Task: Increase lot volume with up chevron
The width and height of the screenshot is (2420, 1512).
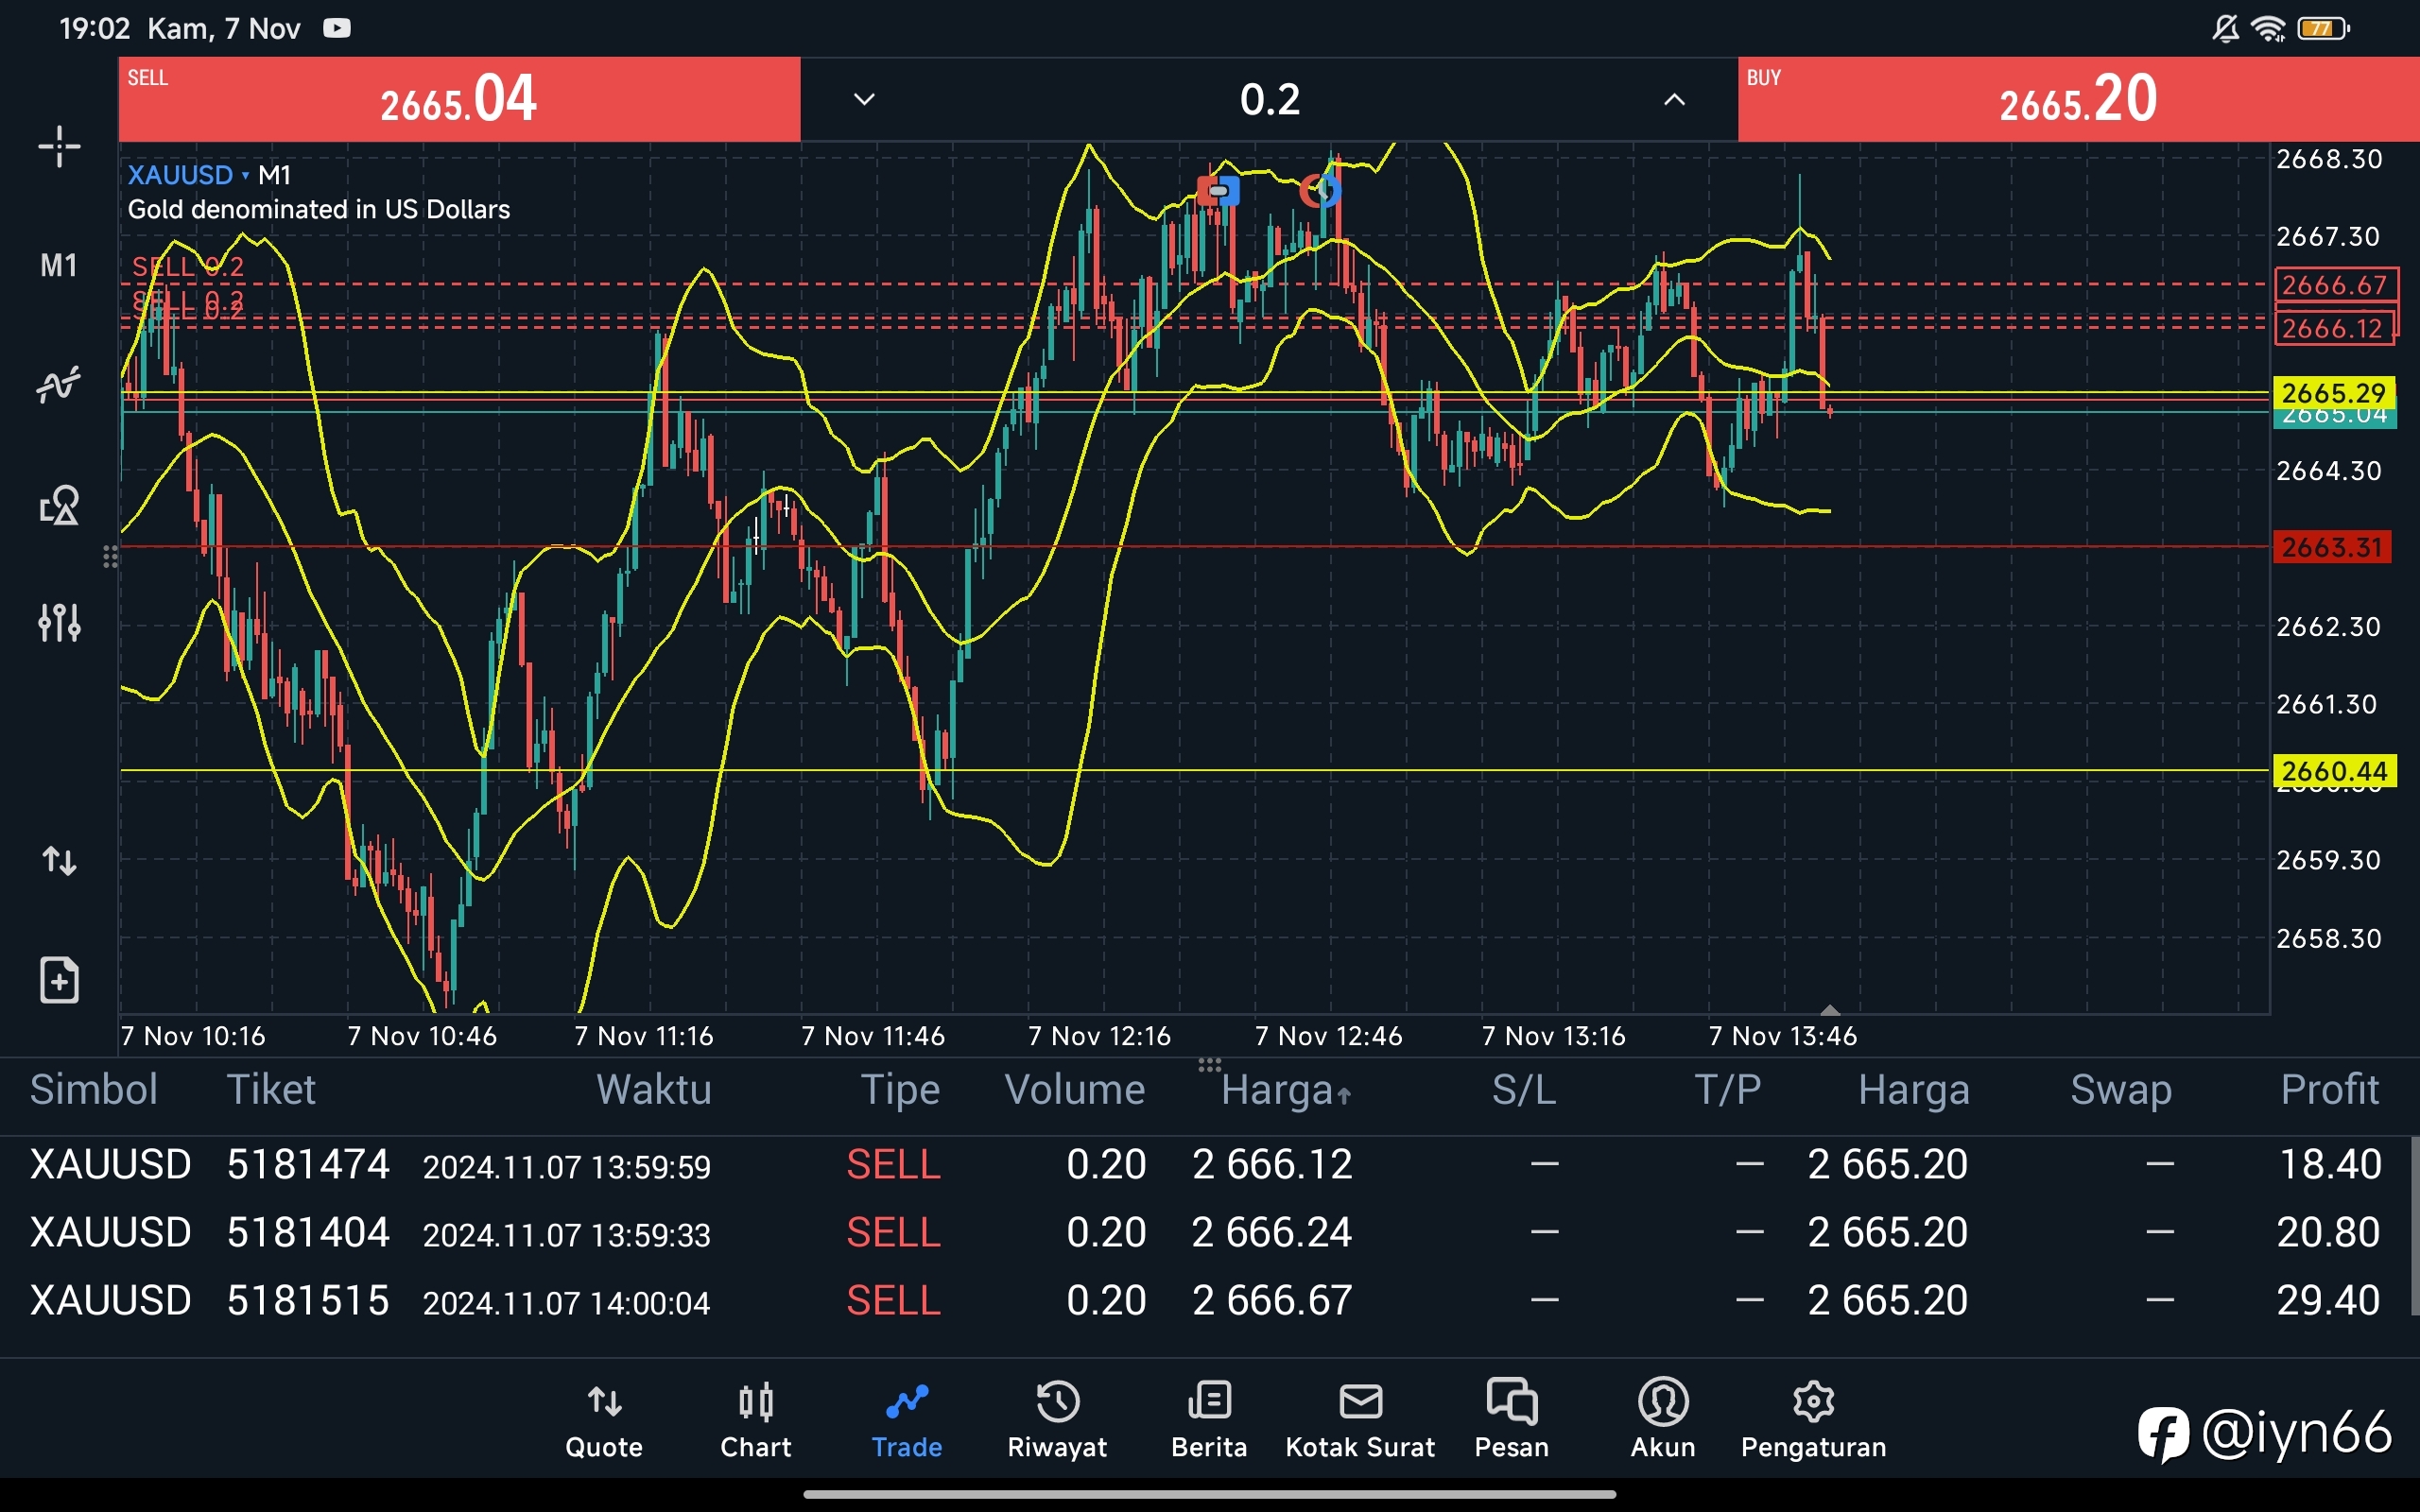Action: [x=1674, y=99]
